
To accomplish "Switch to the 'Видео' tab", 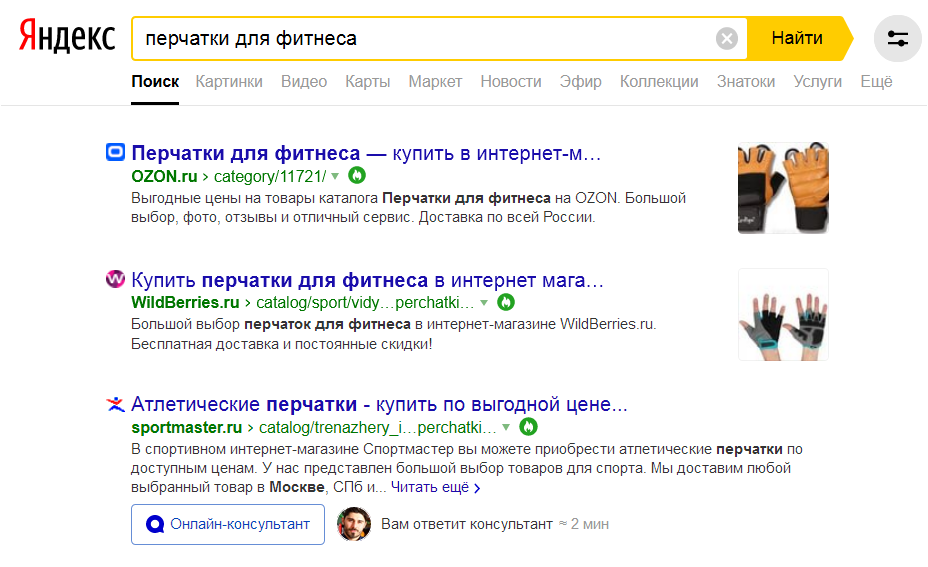I will 304,82.
